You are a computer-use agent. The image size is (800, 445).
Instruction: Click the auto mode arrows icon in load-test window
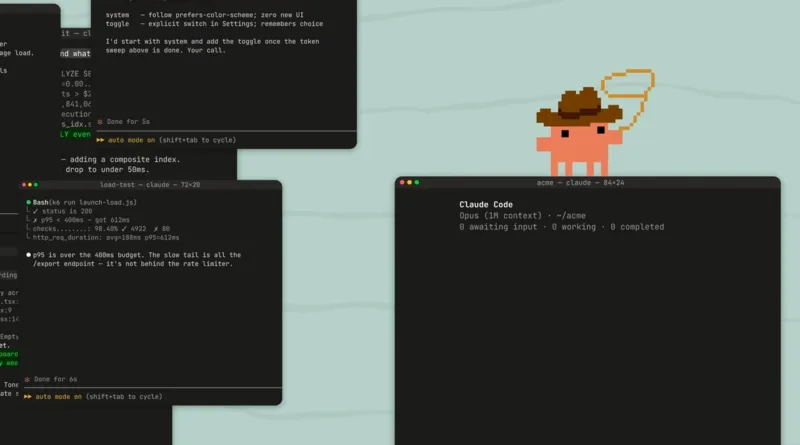pos(28,397)
